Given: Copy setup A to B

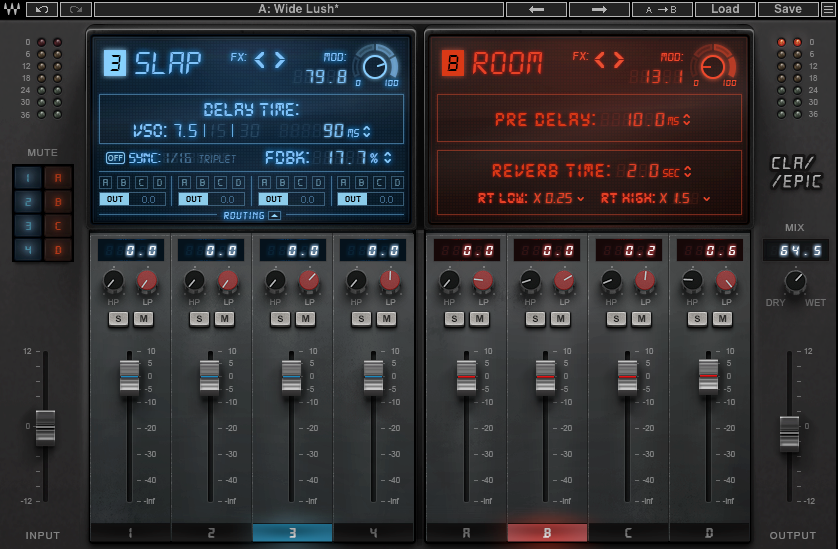Looking at the screenshot, I should [x=662, y=10].
